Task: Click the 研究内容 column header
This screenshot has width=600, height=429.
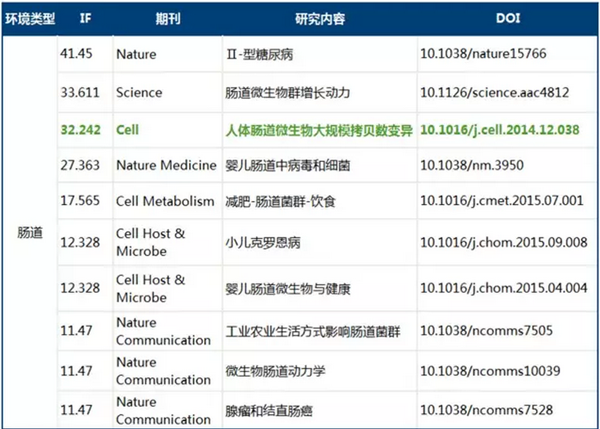Action: pos(318,18)
